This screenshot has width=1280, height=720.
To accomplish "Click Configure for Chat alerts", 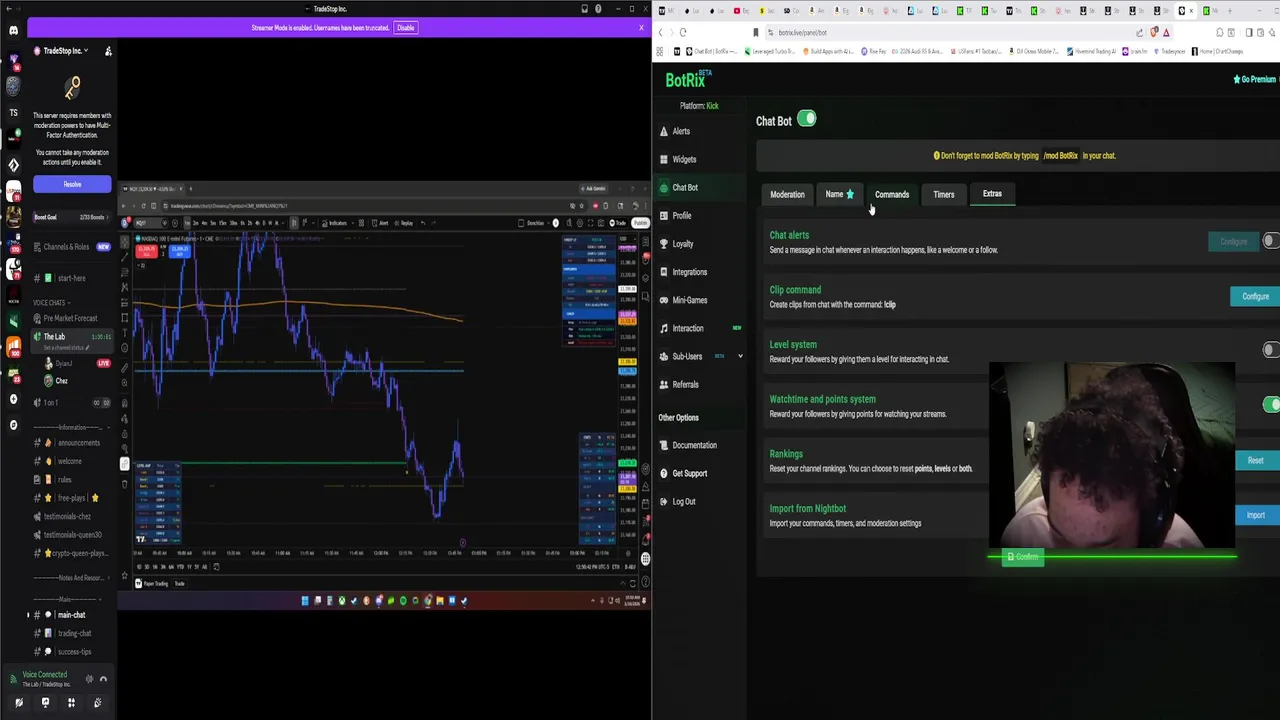I will click(1233, 241).
